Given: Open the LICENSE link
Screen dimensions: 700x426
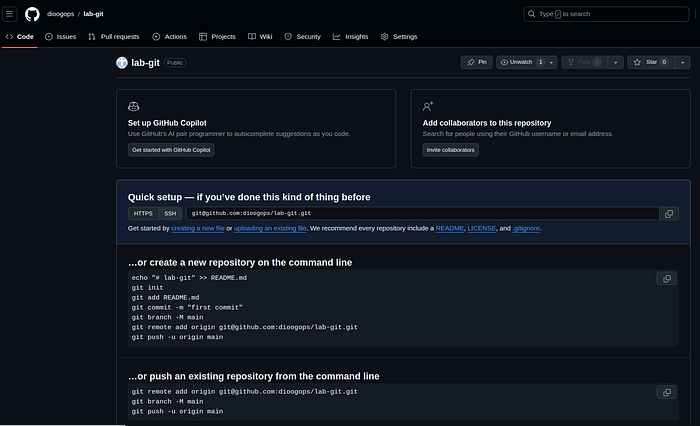Looking at the screenshot, I should (x=482, y=228).
